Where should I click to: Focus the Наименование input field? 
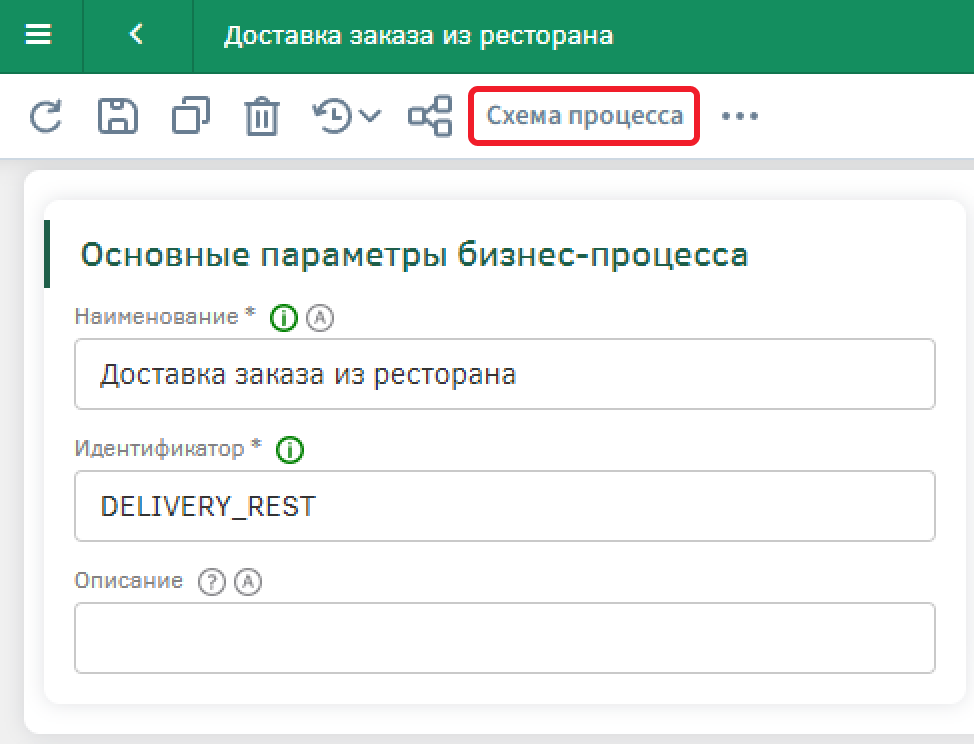point(504,375)
